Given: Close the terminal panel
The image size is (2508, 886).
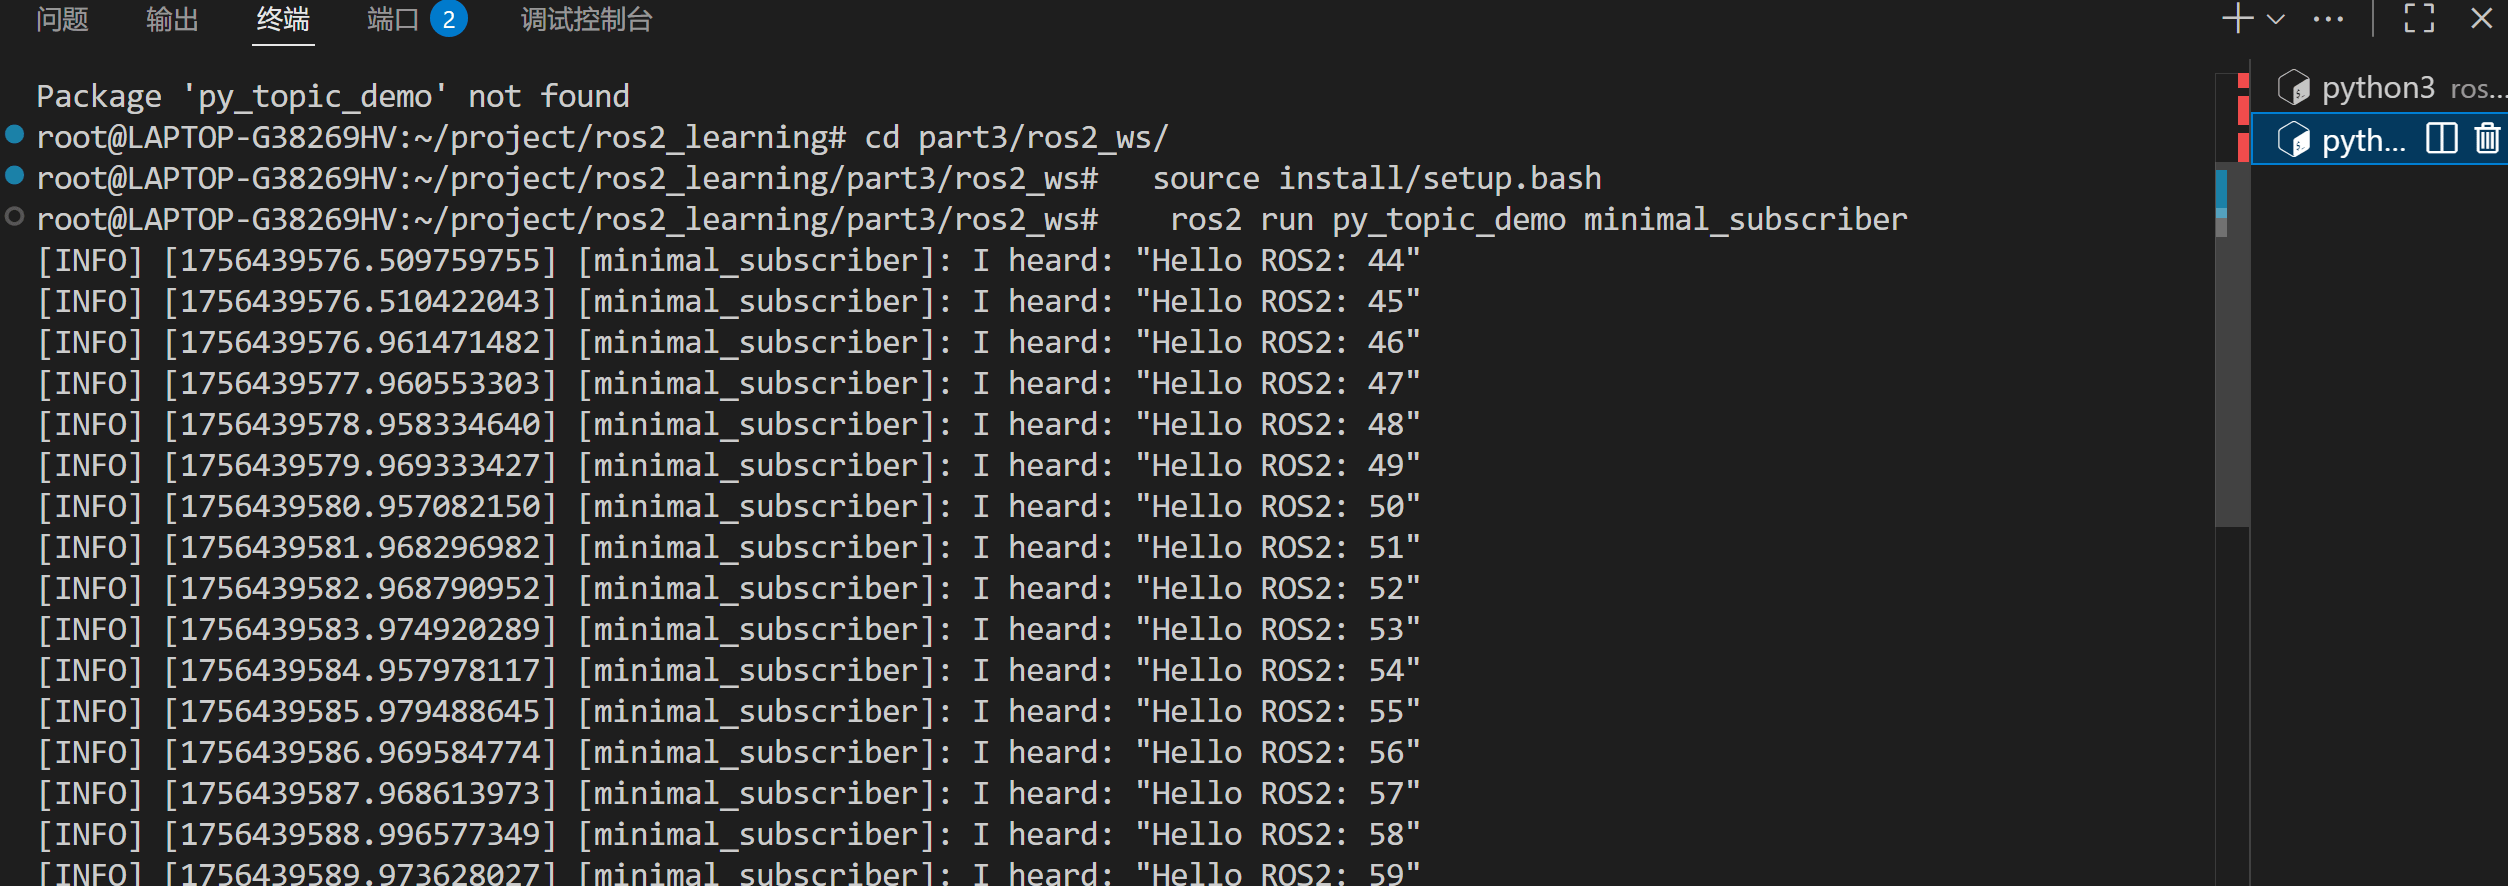Looking at the screenshot, I should point(2481,18).
